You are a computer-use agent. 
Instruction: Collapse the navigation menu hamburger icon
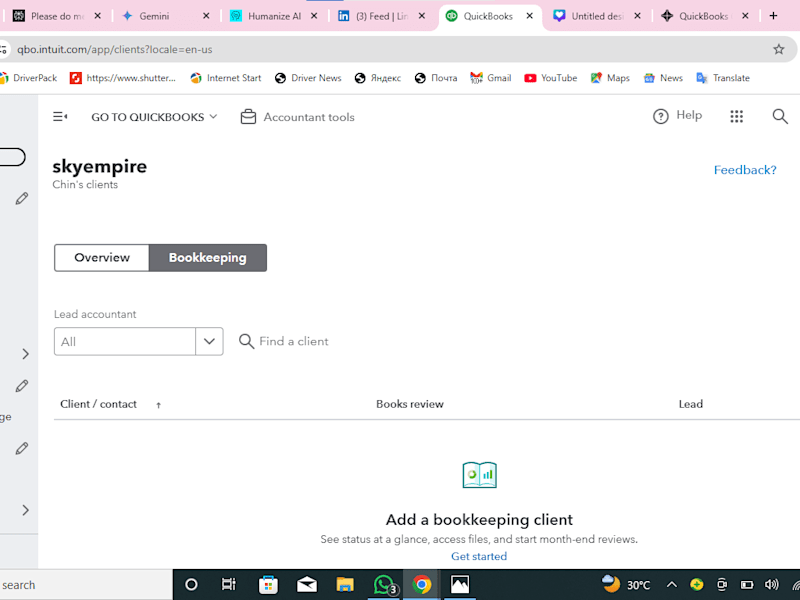[x=60, y=117]
